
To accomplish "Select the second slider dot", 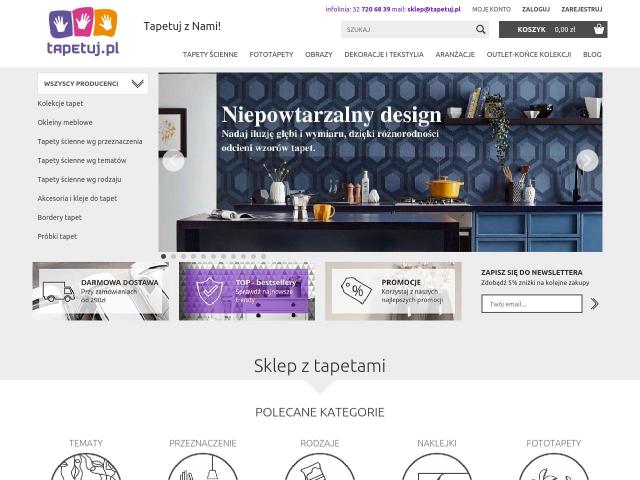I will click(173, 256).
